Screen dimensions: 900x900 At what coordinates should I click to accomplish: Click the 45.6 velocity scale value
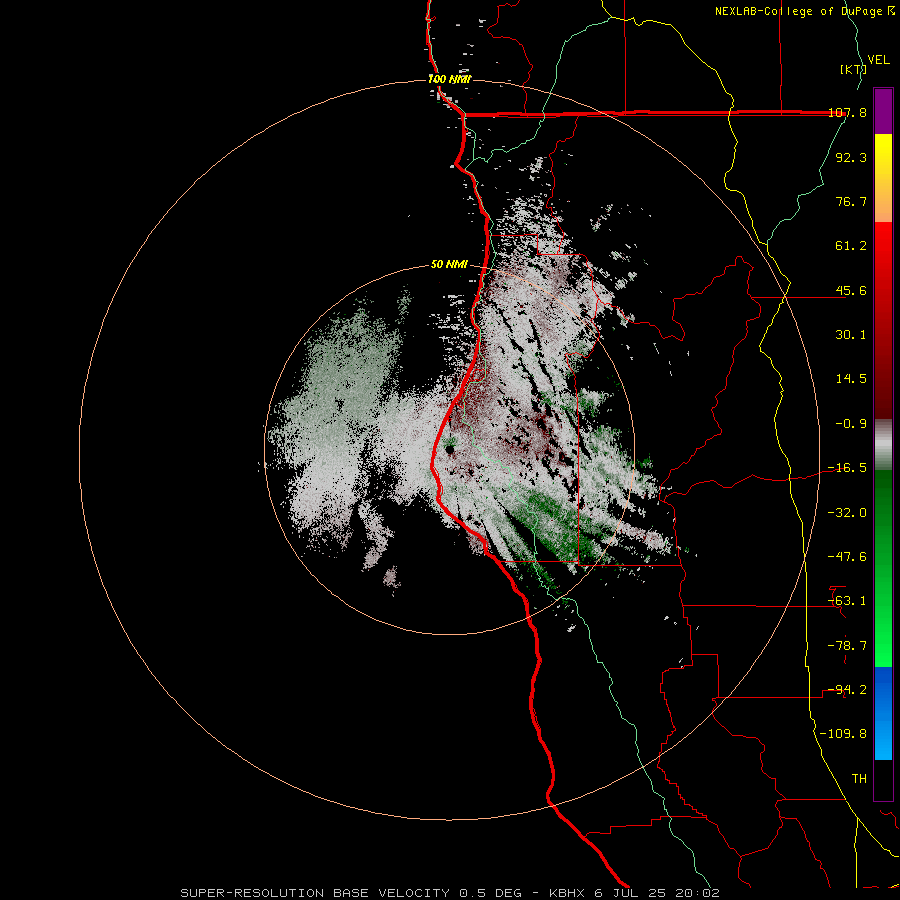click(x=851, y=290)
